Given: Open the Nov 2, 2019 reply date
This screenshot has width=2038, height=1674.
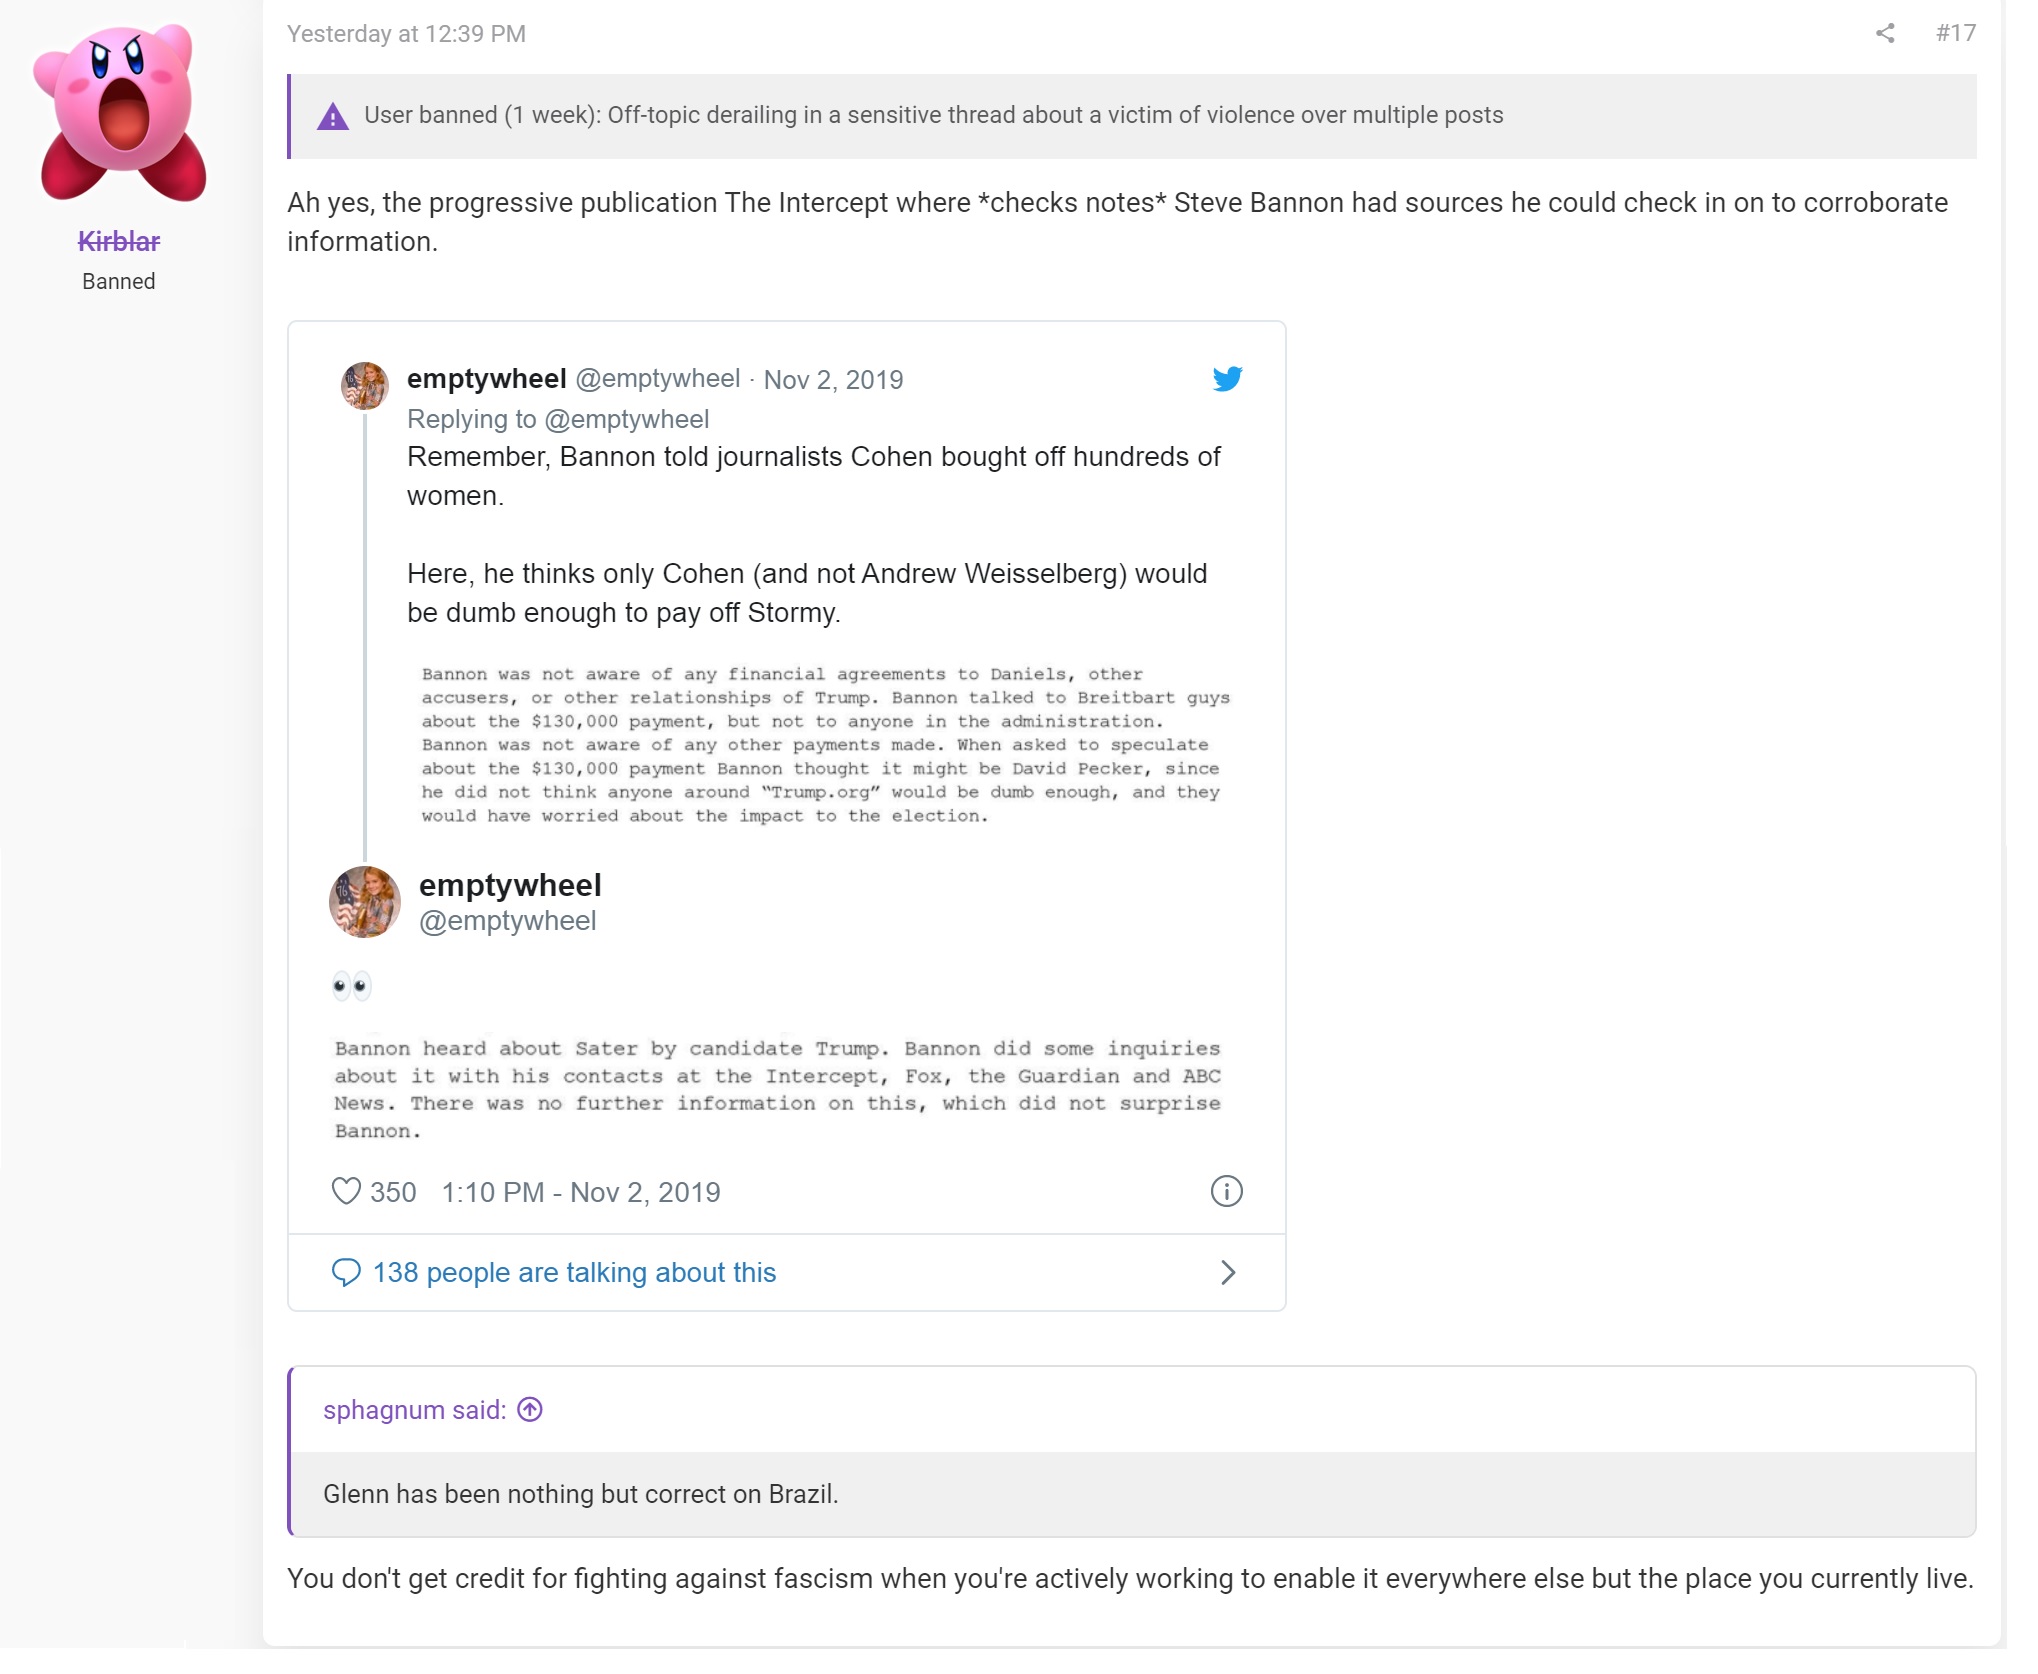Looking at the screenshot, I should click(x=833, y=380).
